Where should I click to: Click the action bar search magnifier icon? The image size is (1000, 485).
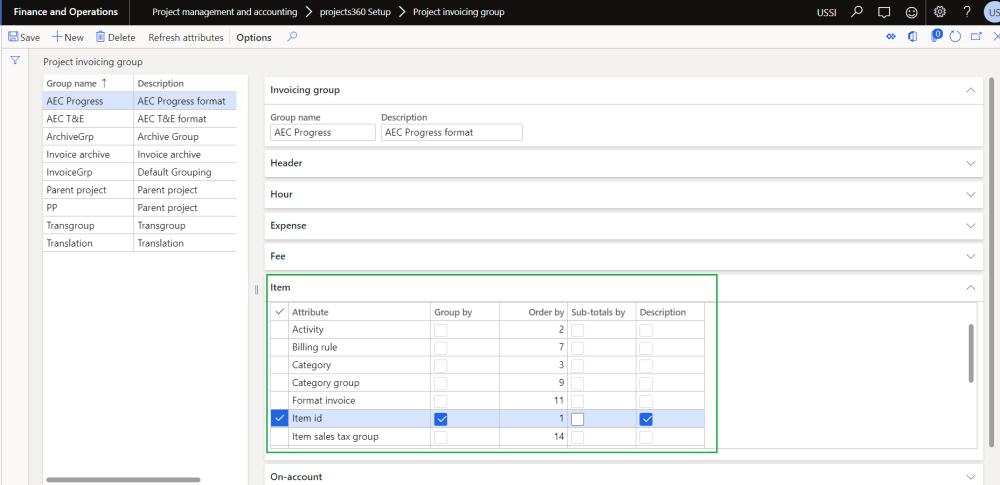point(292,37)
